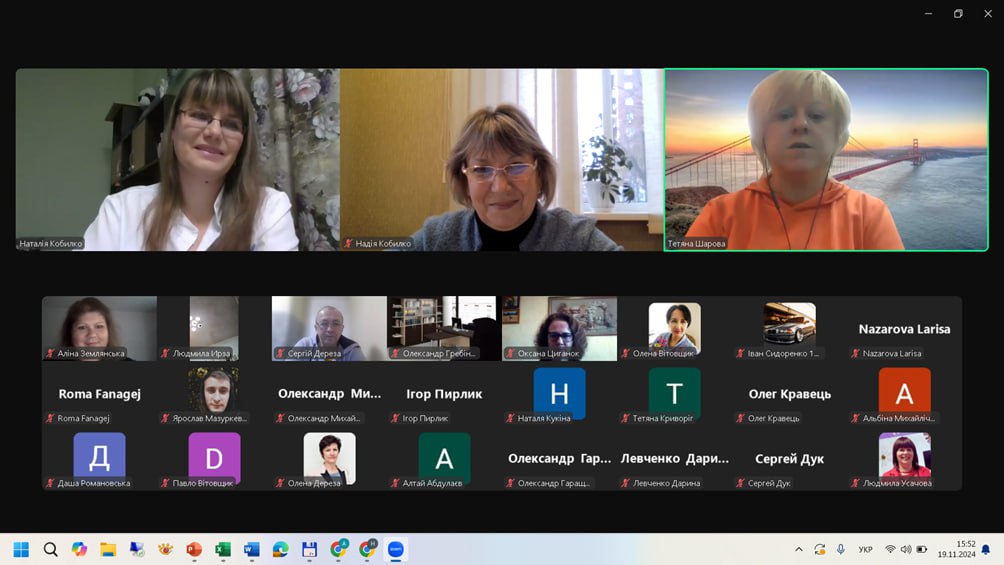The height and width of the screenshot is (565, 1004).
Task: Open the Windows Start menu
Action: point(21,550)
